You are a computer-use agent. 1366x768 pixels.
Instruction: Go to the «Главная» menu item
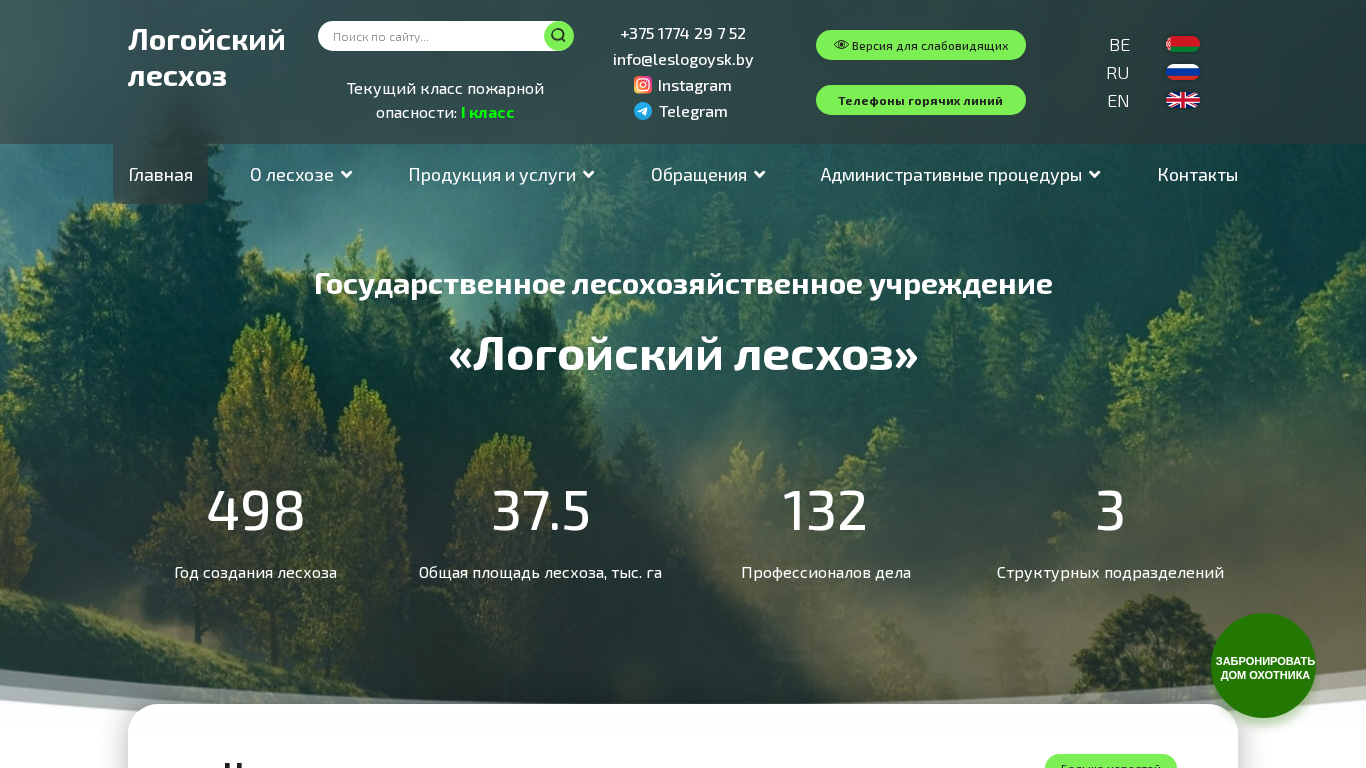tap(161, 175)
